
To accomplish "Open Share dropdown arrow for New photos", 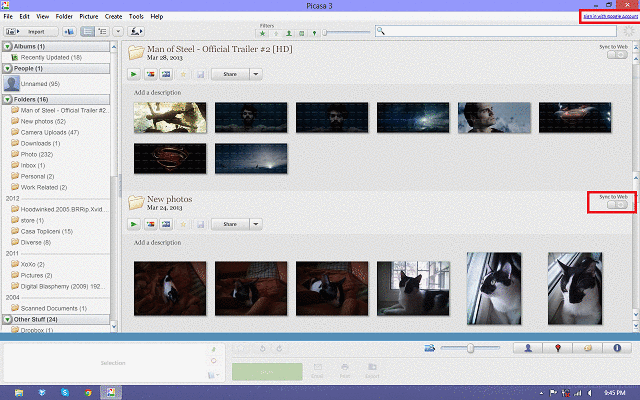I will [x=256, y=224].
